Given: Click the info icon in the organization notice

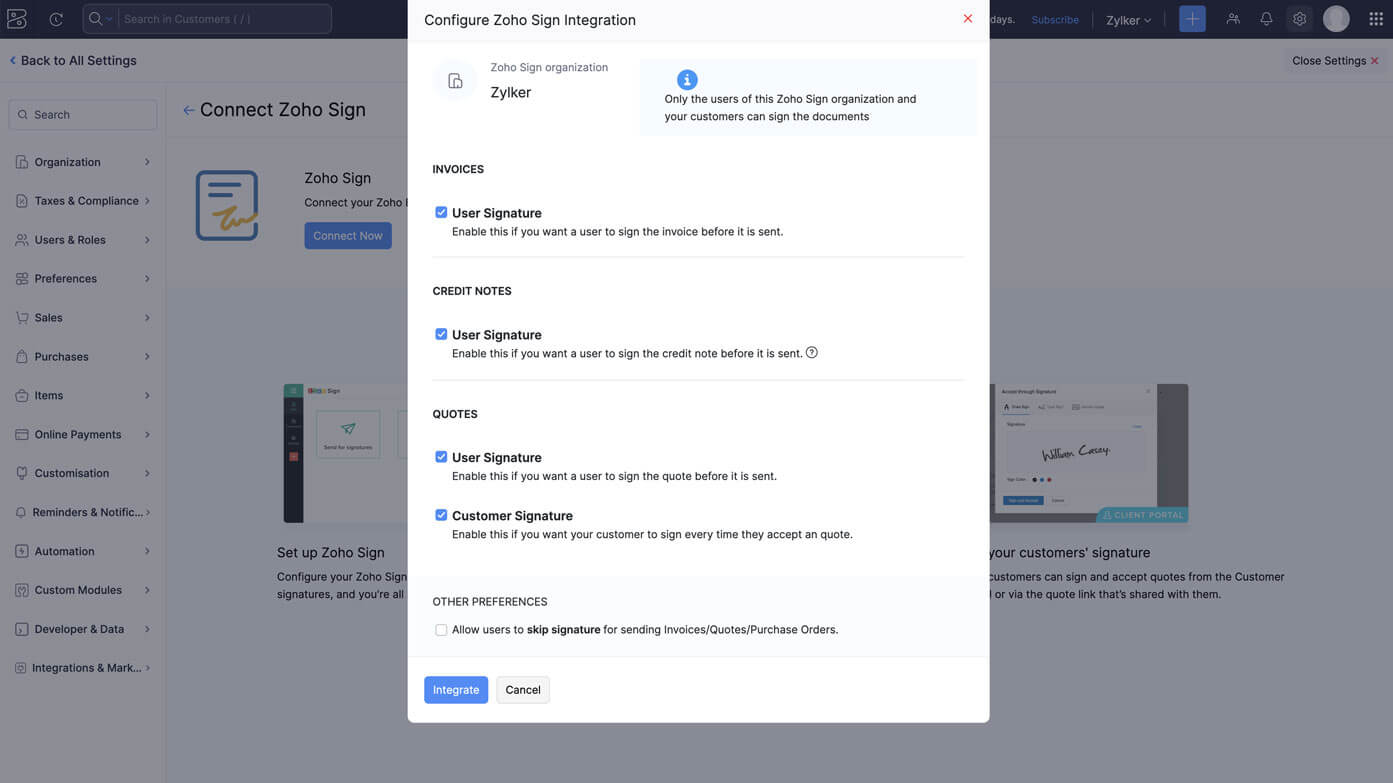Looking at the screenshot, I should [687, 80].
